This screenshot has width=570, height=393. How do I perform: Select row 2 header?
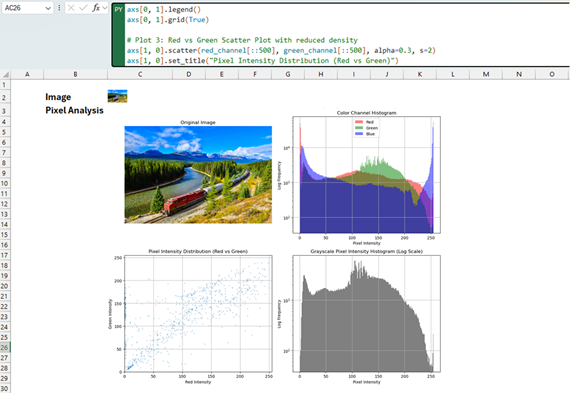tap(5, 97)
